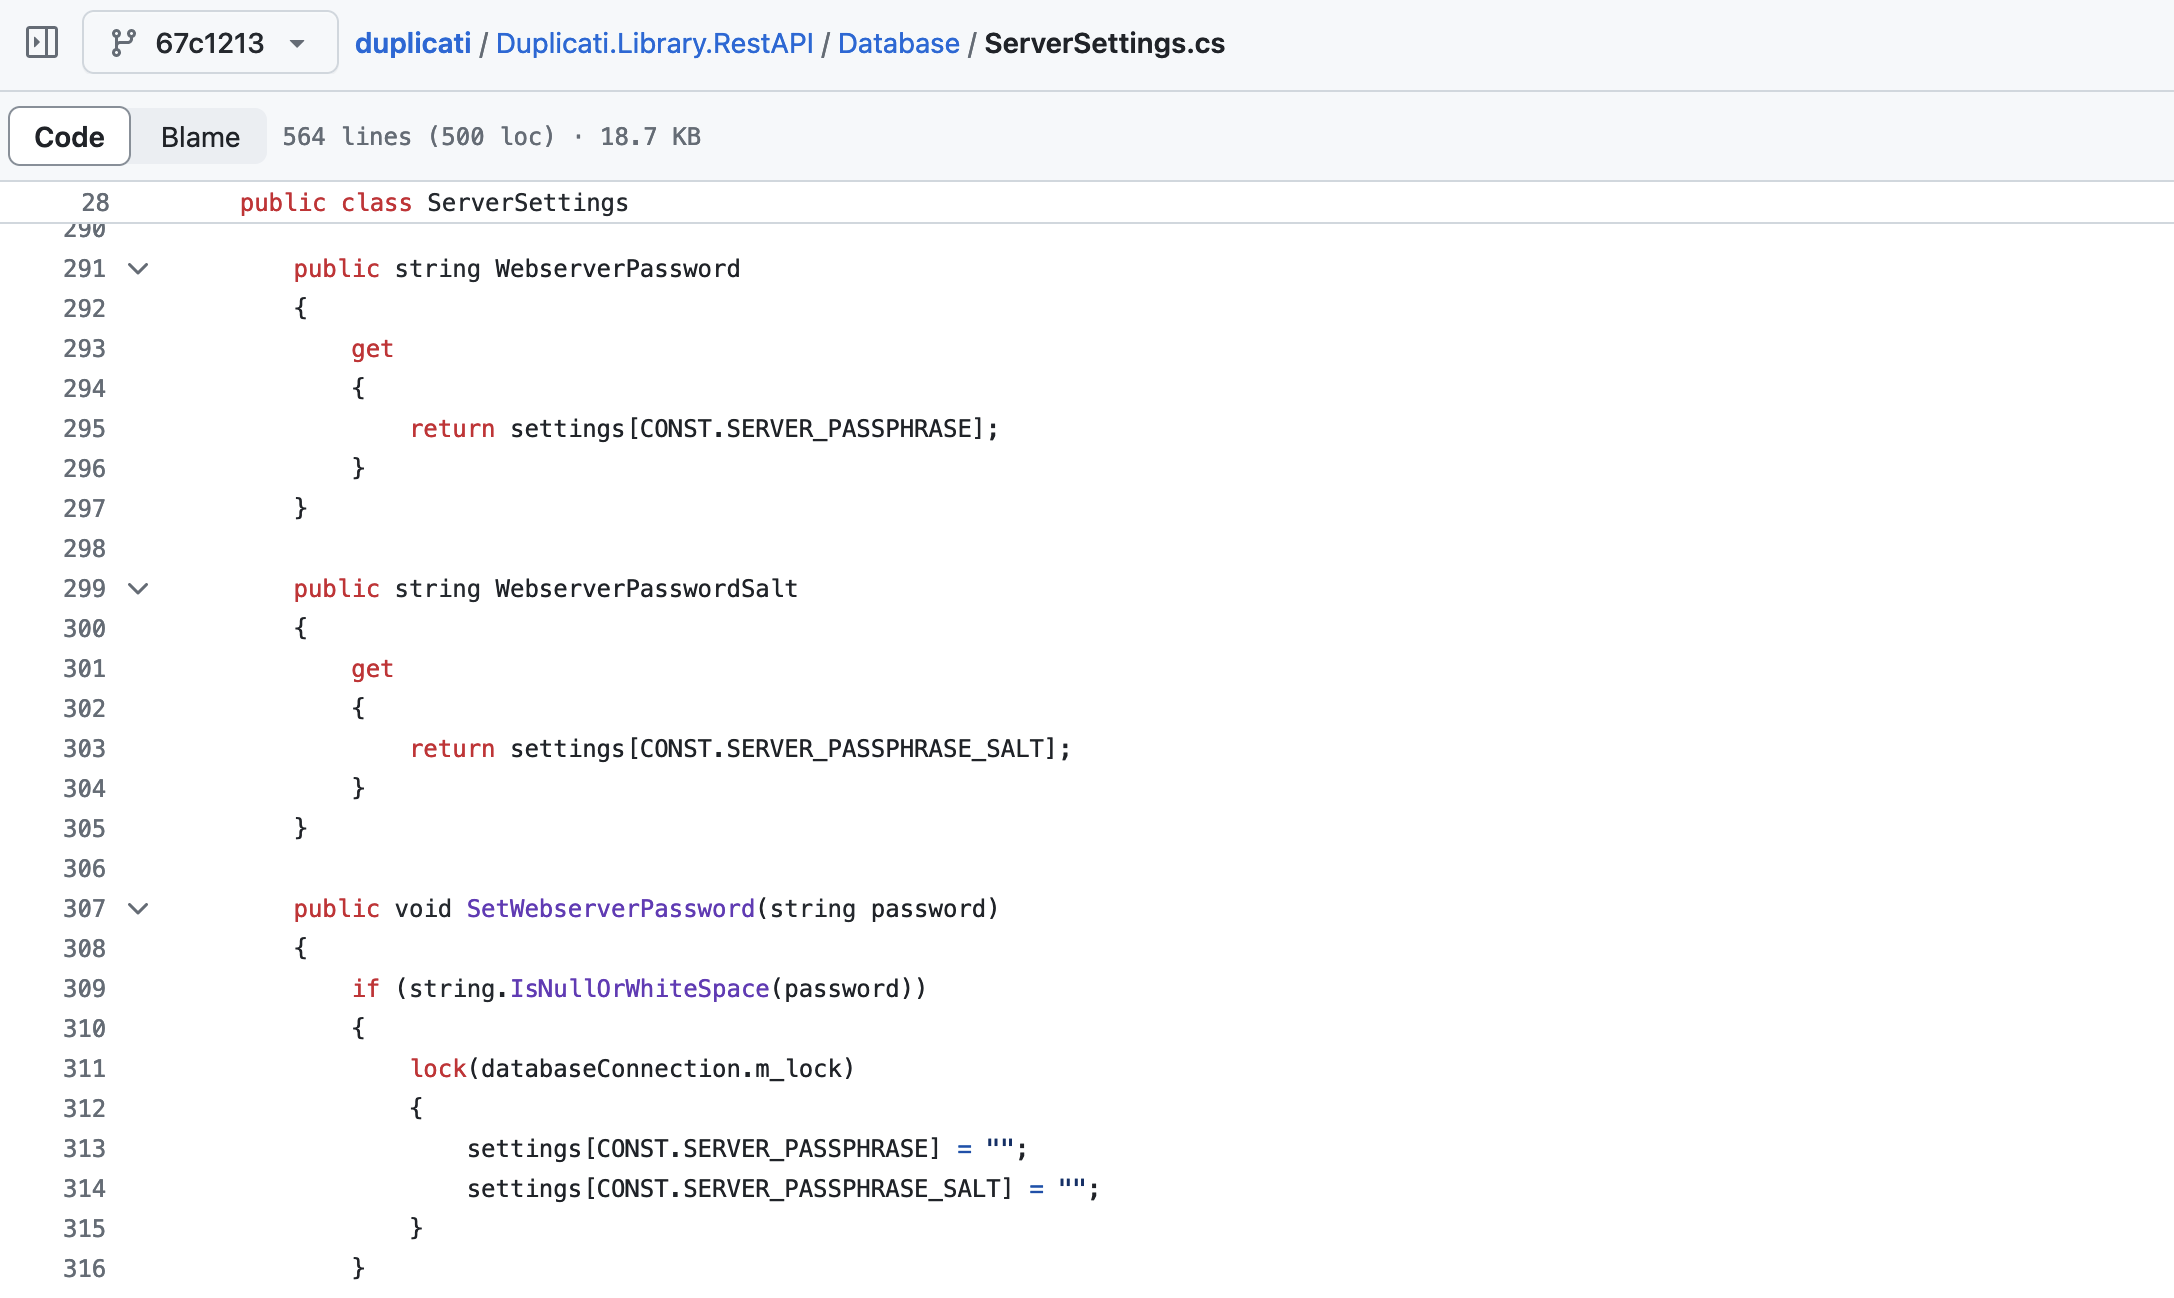
Task: Click the ServerSettings class name in sticky header
Action: click(528, 202)
